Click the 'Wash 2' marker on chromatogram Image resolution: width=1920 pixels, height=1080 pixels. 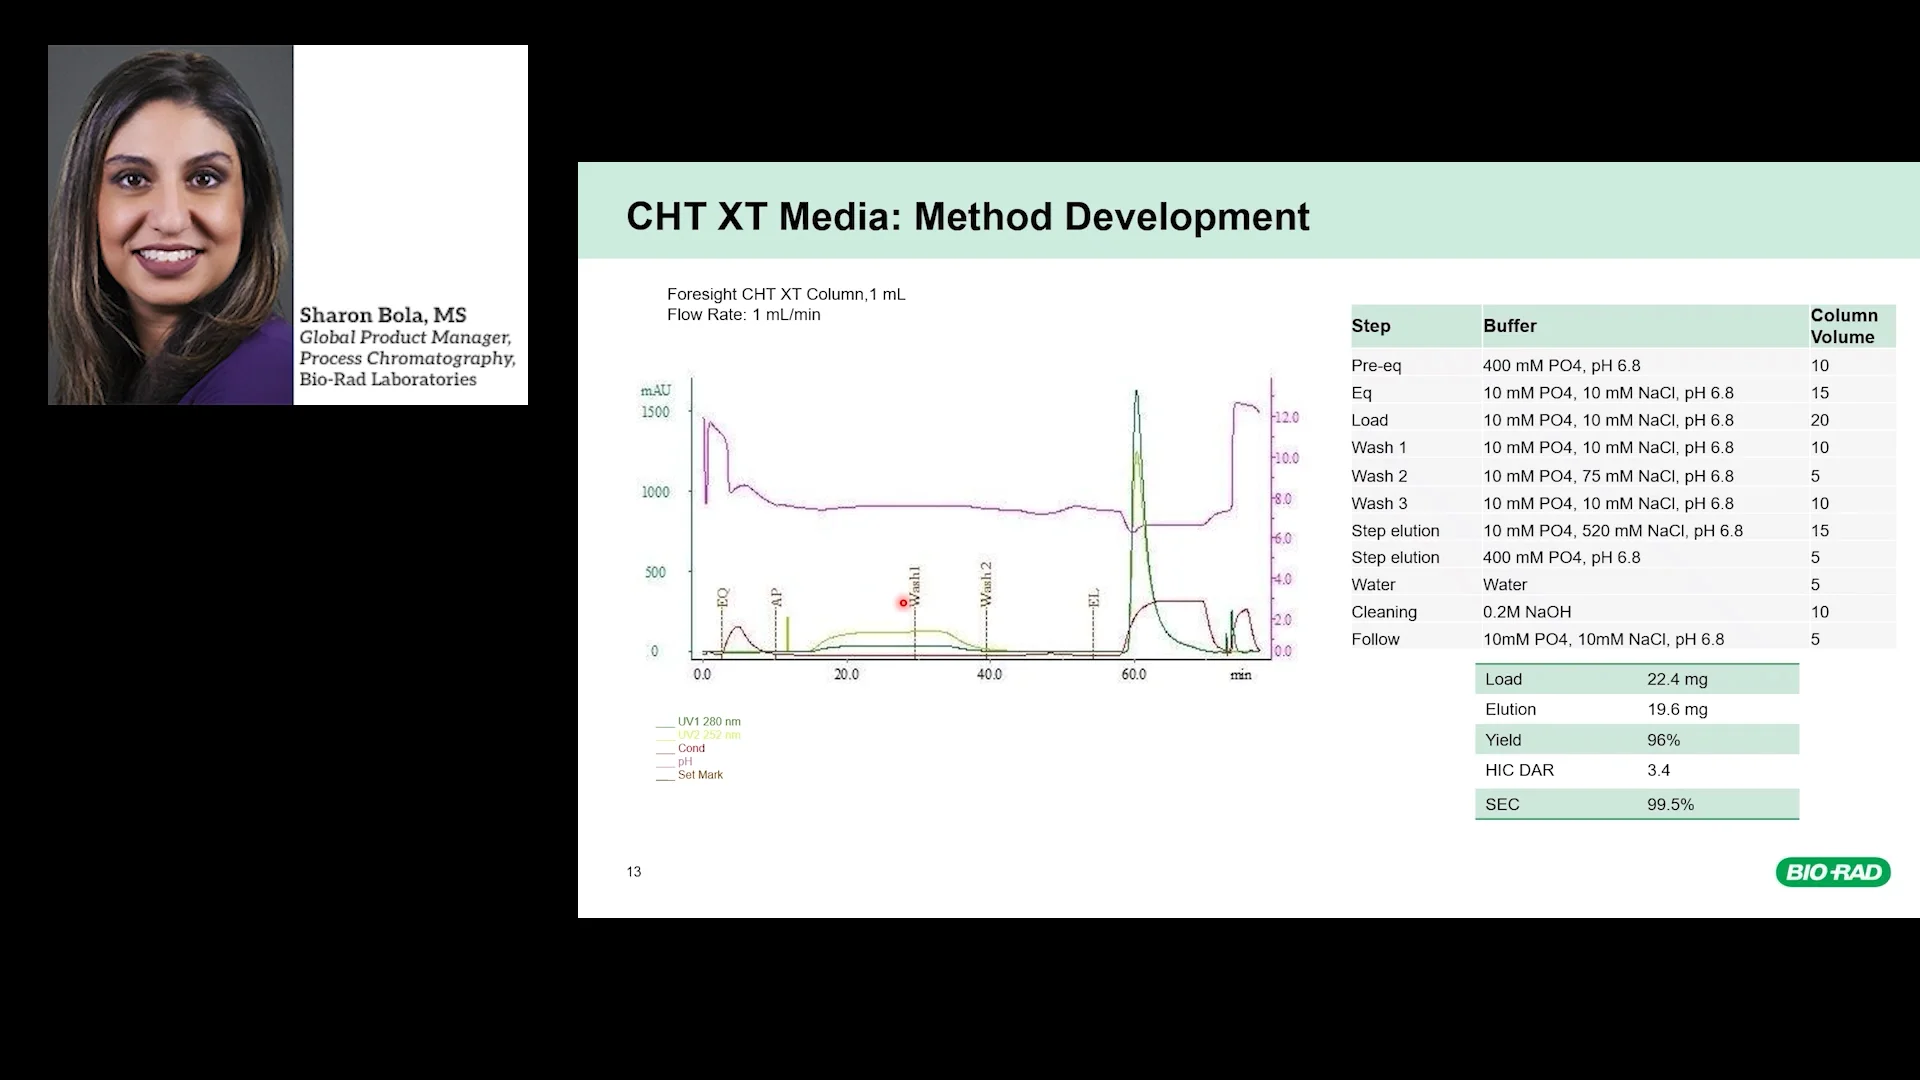(x=986, y=584)
